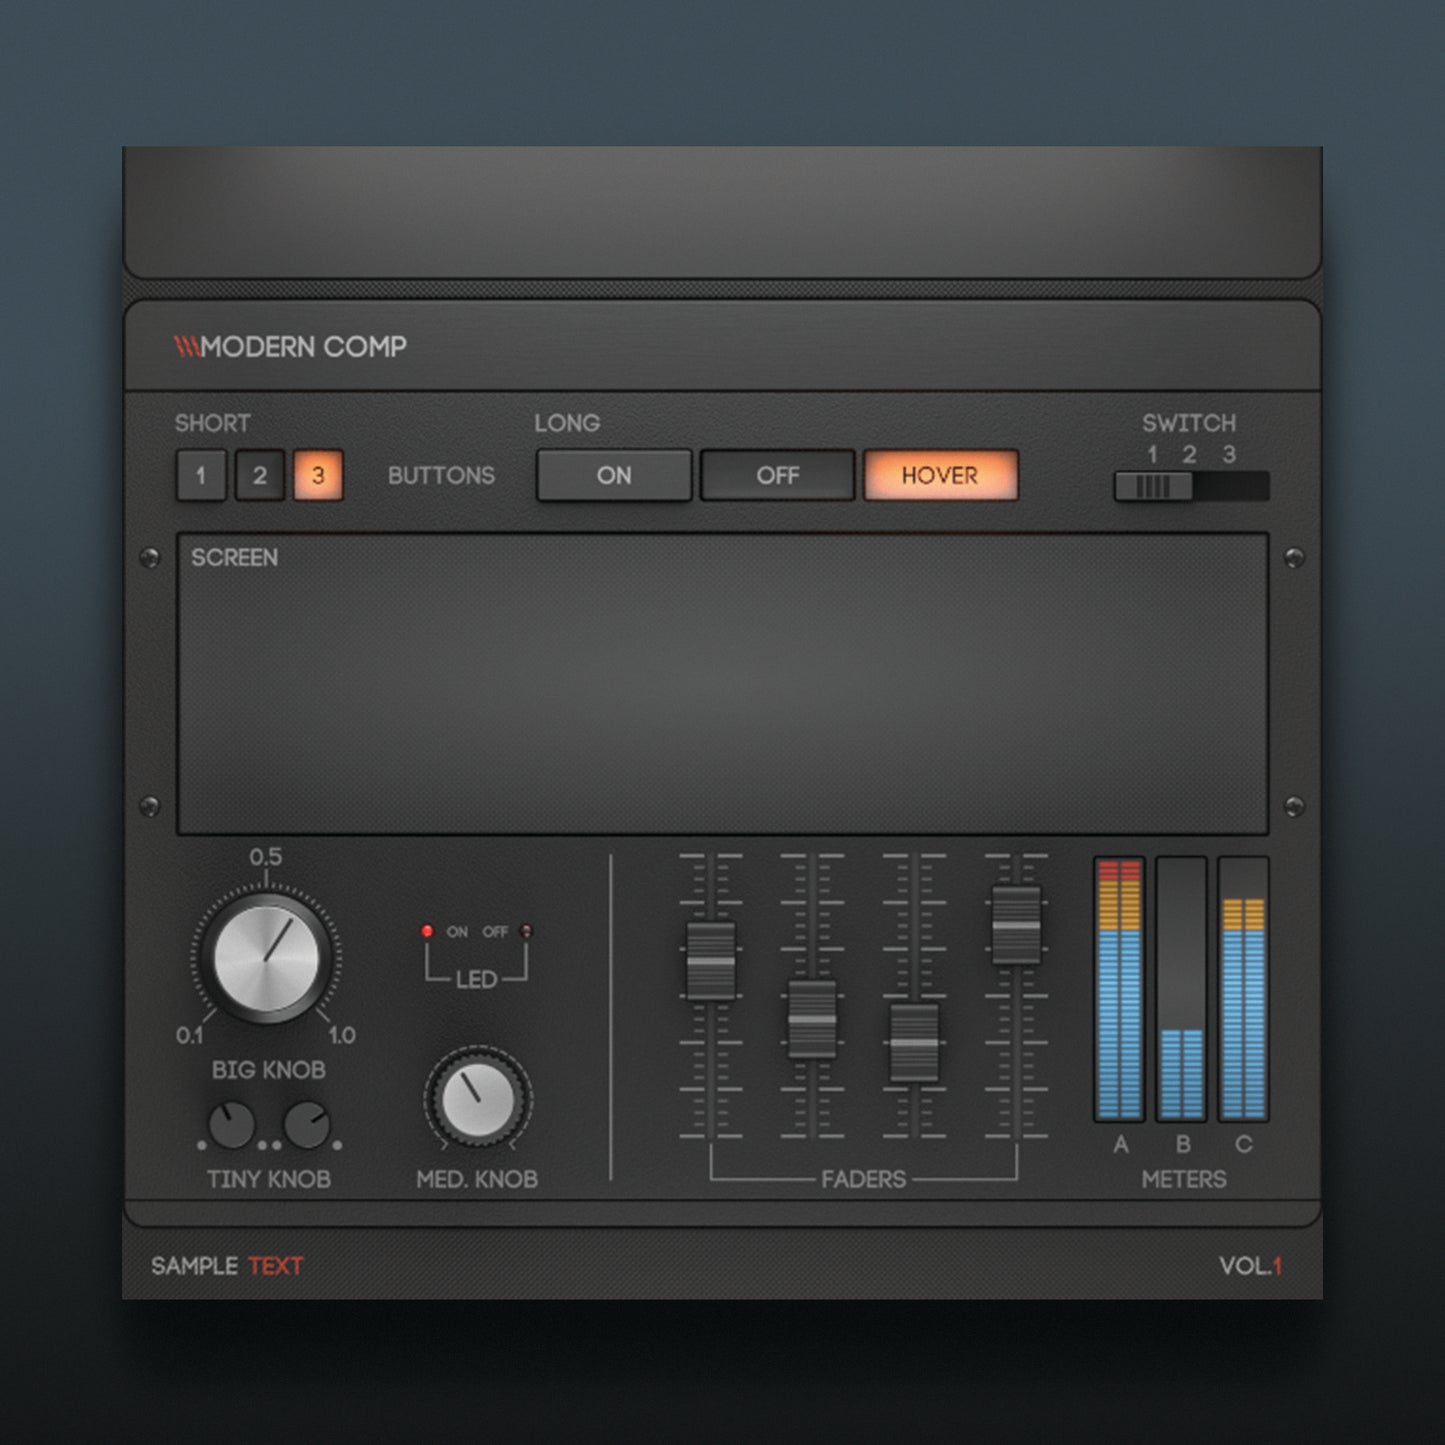Click the right tiny knob
Image resolution: width=1445 pixels, height=1445 pixels.
(307, 1126)
